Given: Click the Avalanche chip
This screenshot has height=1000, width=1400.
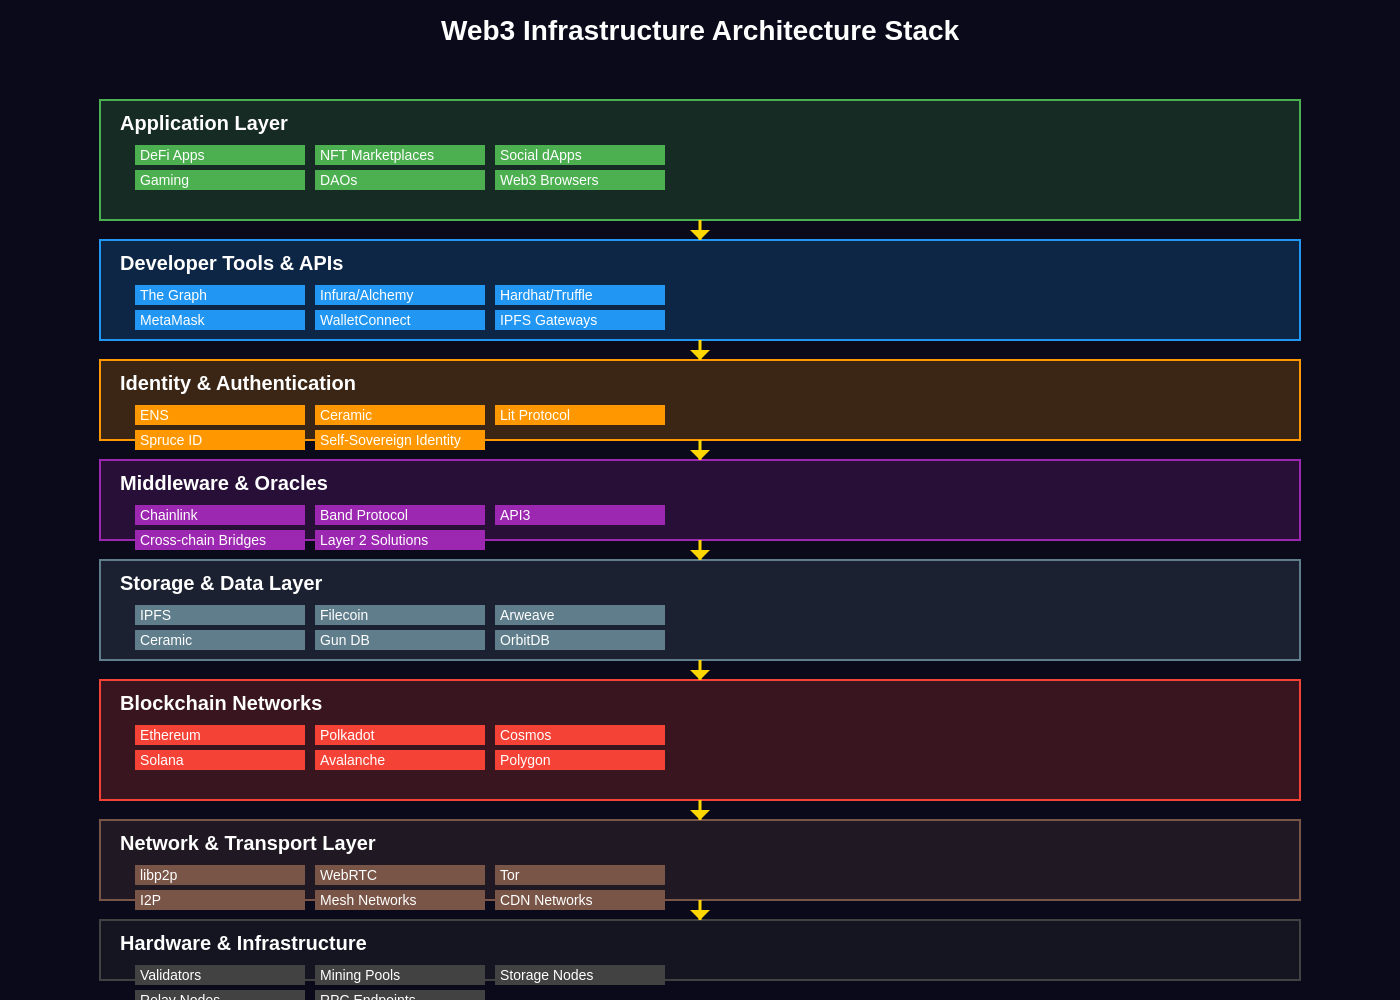Looking at the screenshot, I should click(x=400, y=760).
